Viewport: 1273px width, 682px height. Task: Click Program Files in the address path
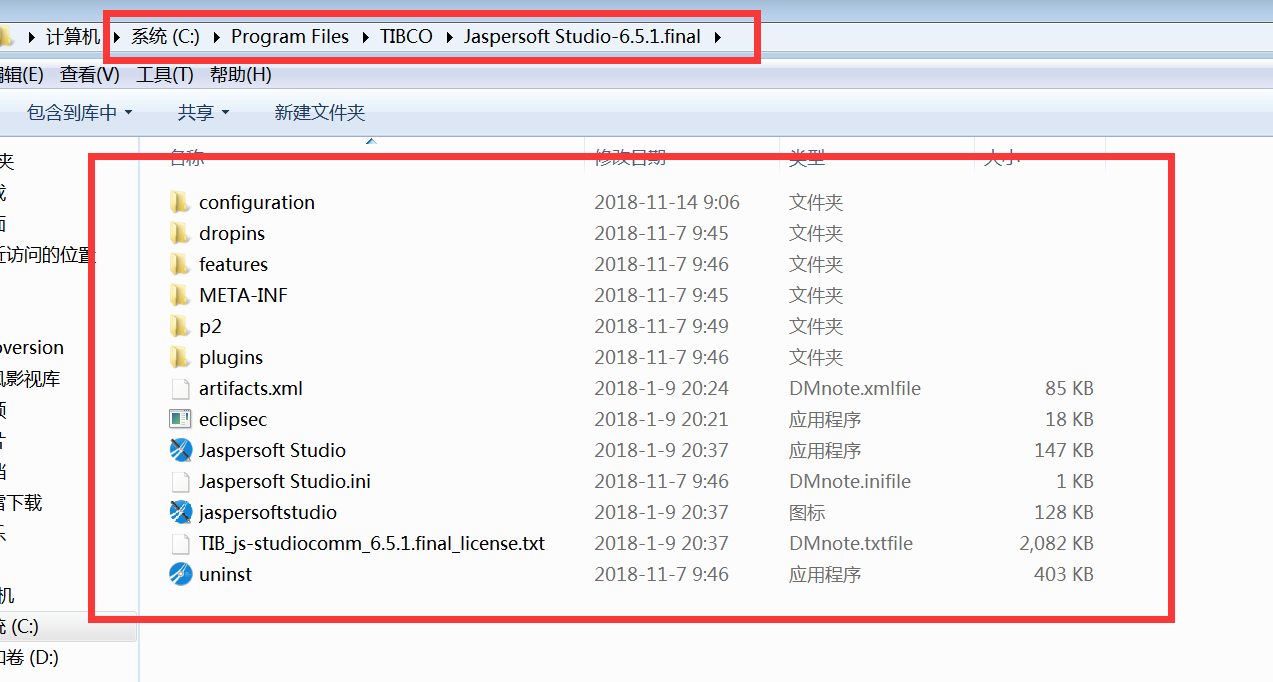coord(290,37)
